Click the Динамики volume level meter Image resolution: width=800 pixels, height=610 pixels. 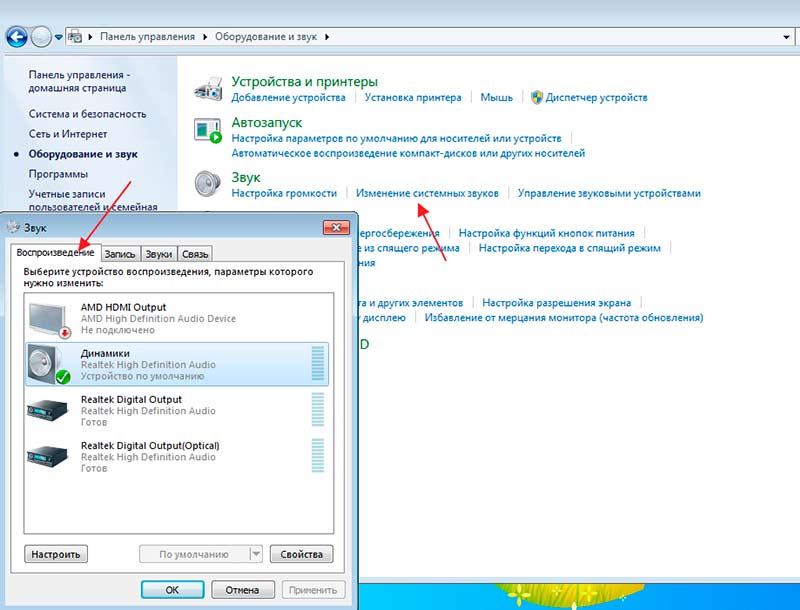click(x=319, y=364)
